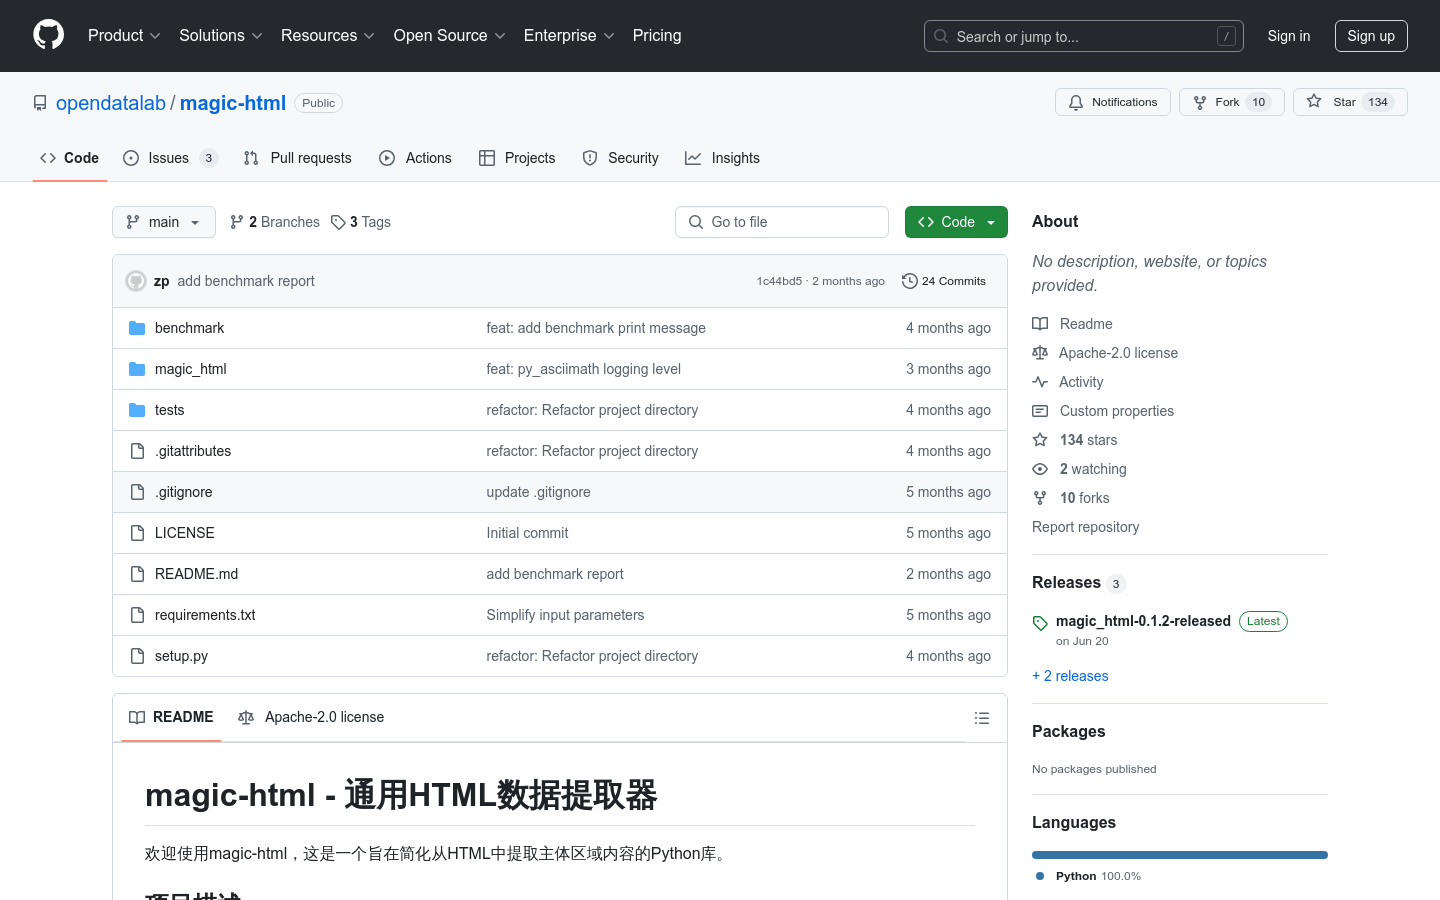This screenshot has height=900, width=1440.
Task: Click the Go to file search field
Action: 782,222
